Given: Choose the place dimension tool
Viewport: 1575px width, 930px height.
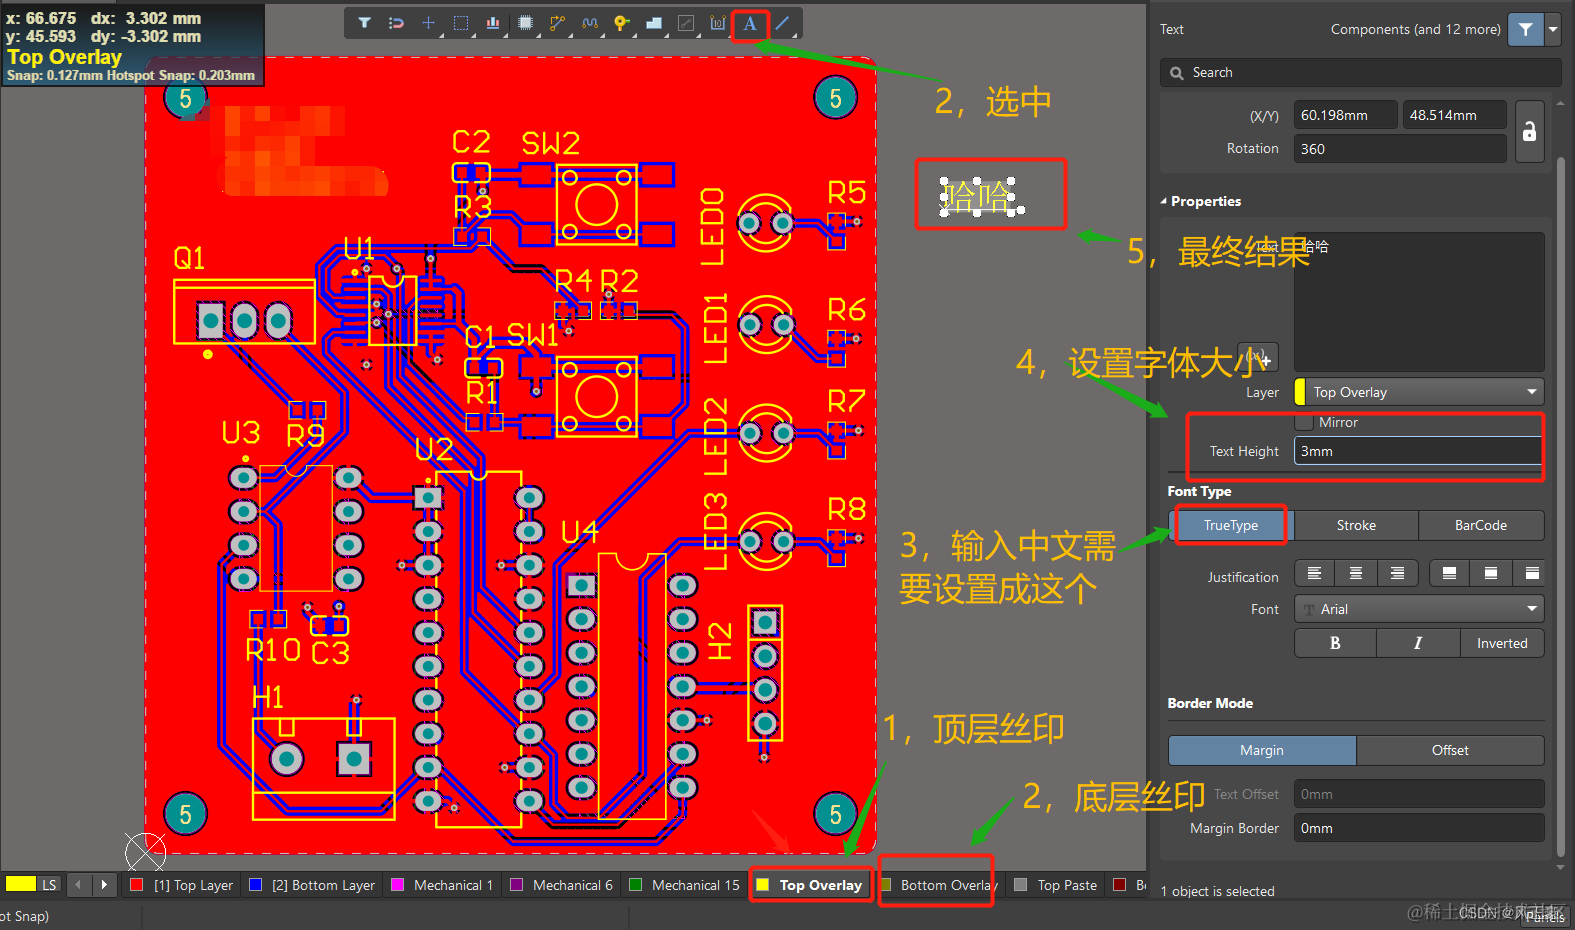Looking at the screenshot, I should [x=718, y=23].
